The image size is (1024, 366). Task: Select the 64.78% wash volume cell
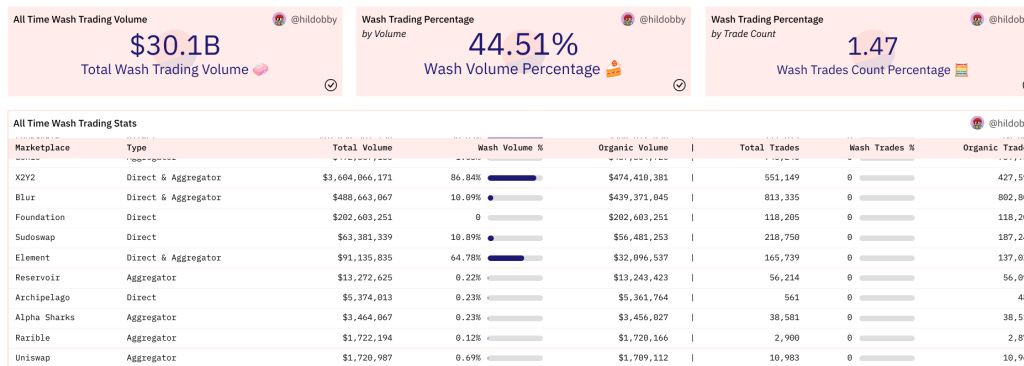(466, 258)
